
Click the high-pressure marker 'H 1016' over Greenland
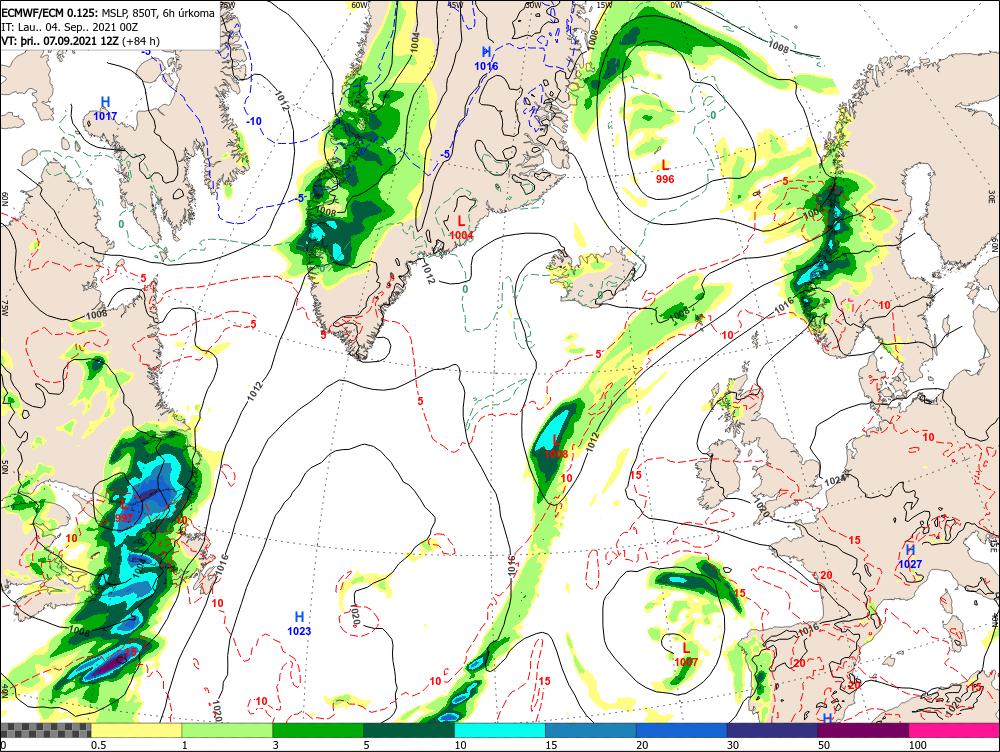point(486,59)
